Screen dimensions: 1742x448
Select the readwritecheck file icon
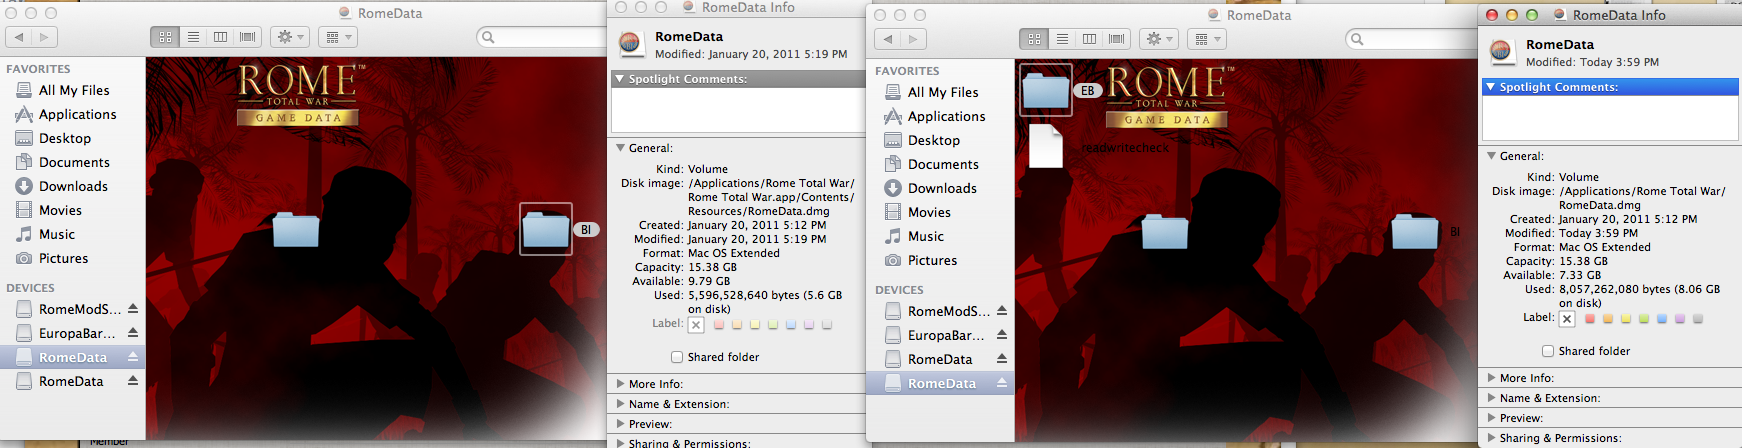pos(1046,146)
